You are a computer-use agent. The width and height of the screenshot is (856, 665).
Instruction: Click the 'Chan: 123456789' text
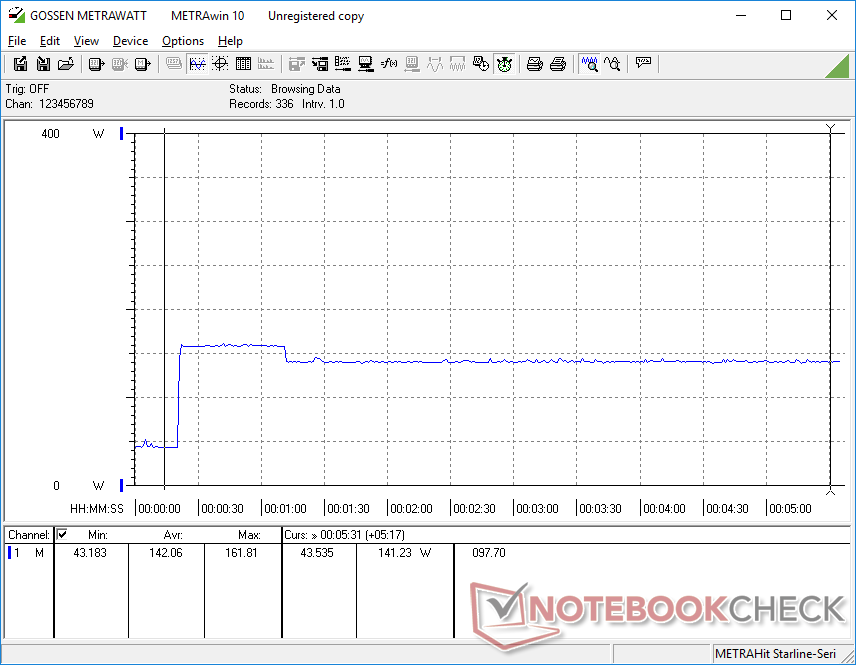coord(50,104)
